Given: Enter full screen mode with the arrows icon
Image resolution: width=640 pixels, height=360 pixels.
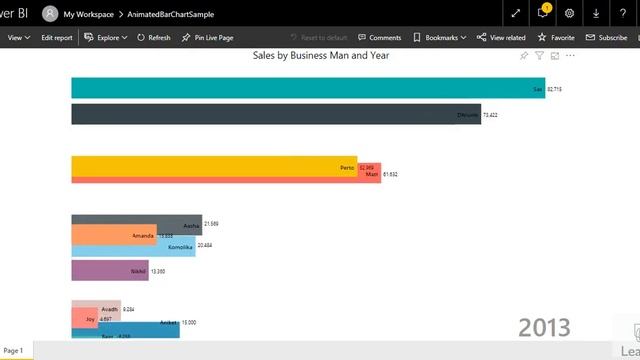Looking at the screenshot, I should tap(516, 13).
